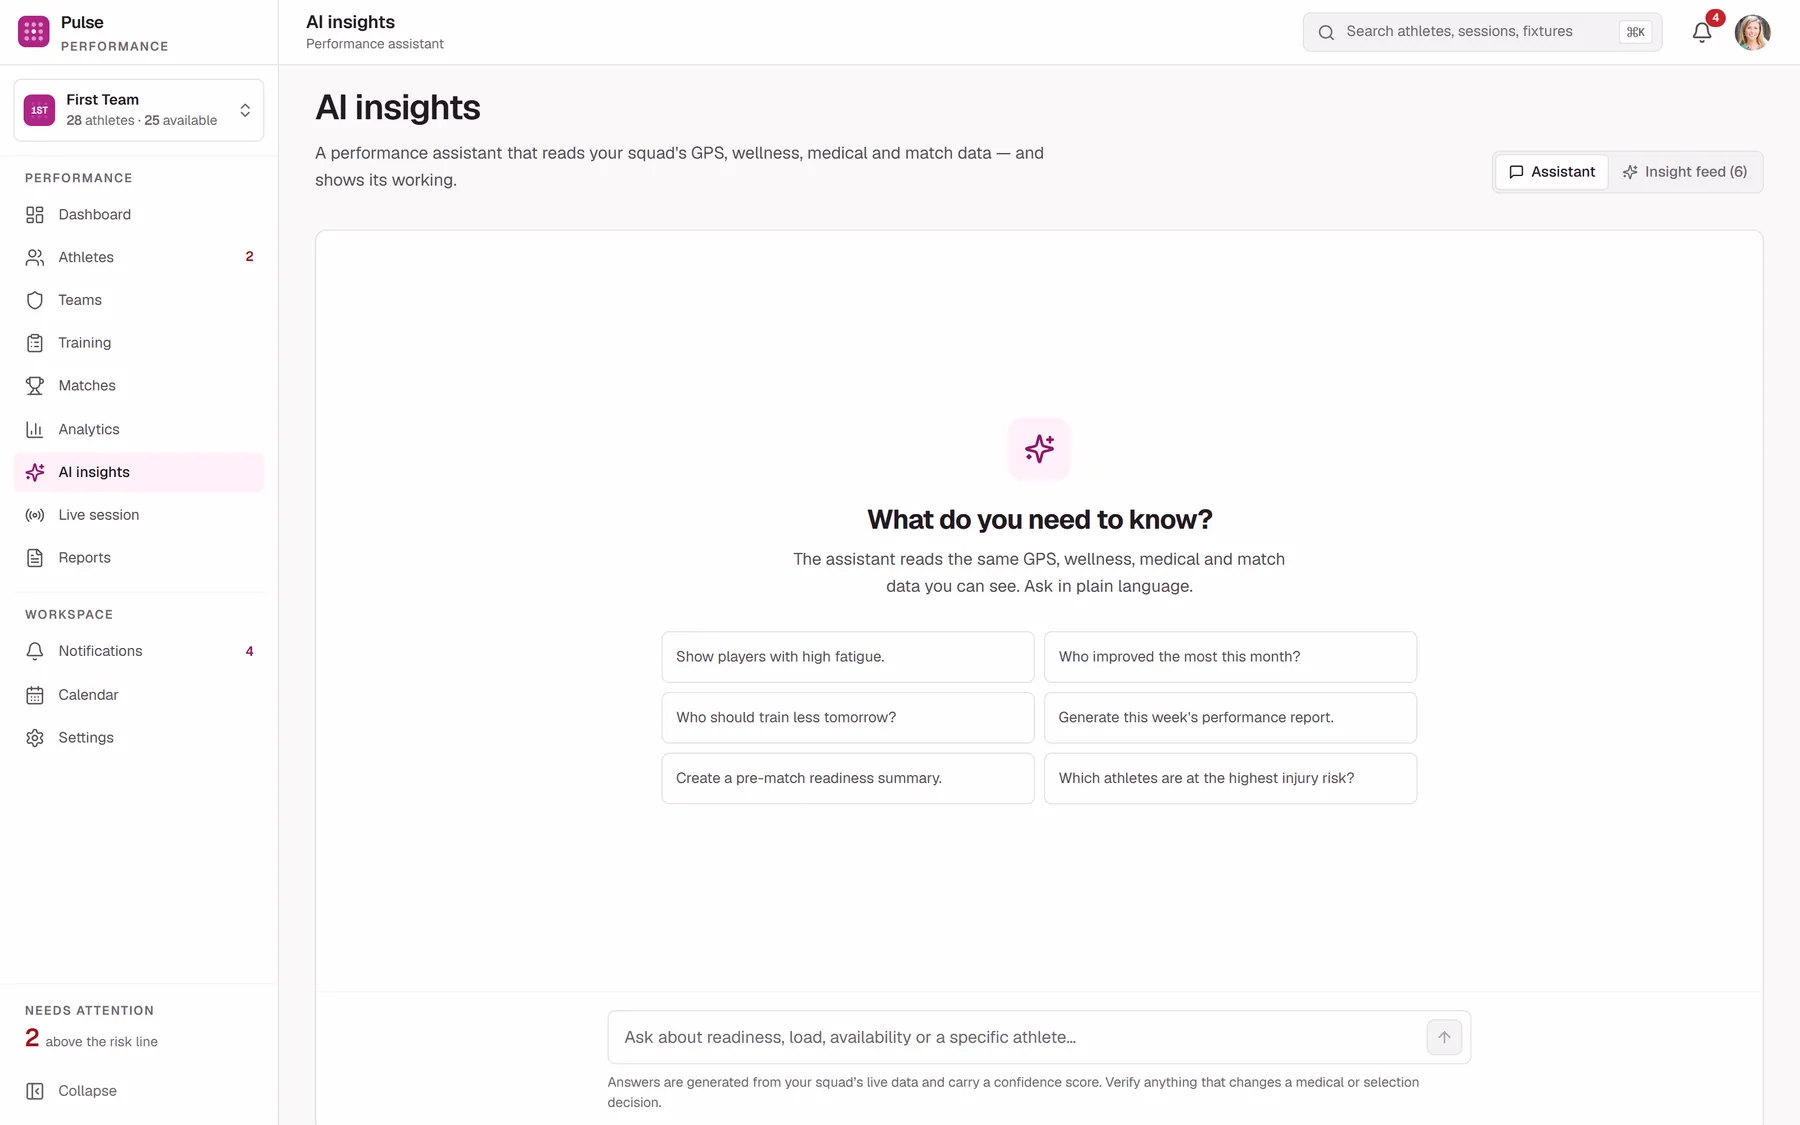This screenshot has height=1125, width=1800.
Task: Open the Athletes menu item
Action: 139,258
